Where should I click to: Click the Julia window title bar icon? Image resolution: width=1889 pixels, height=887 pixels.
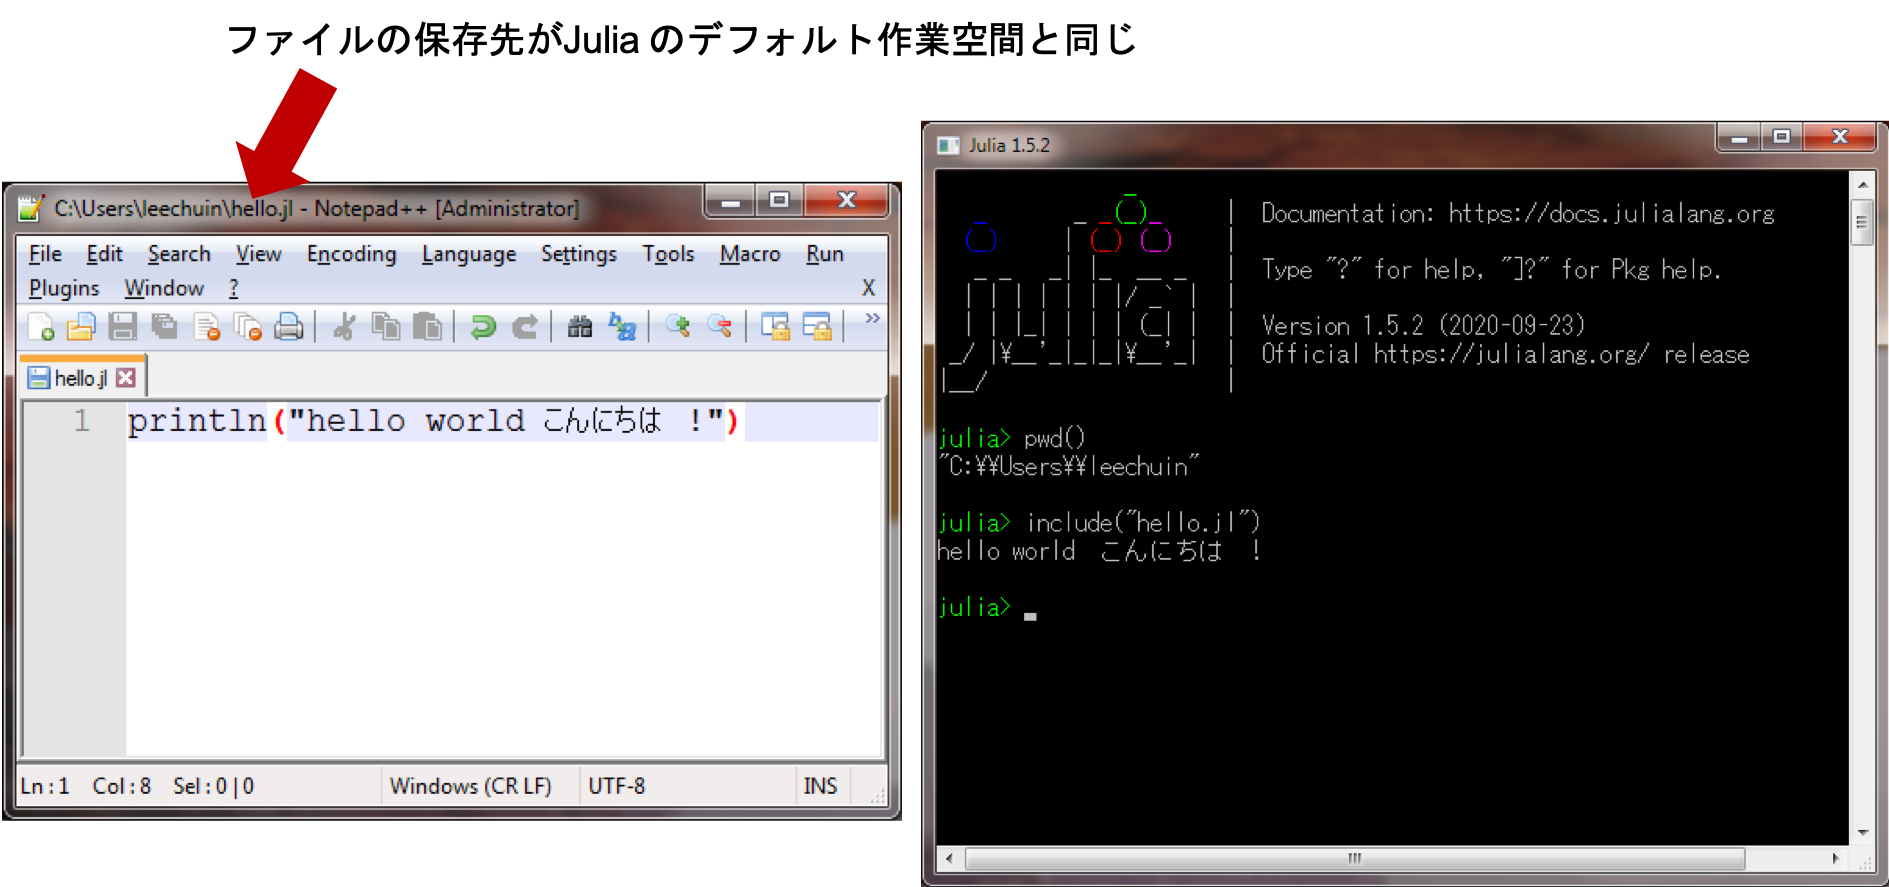pos(948,145)
